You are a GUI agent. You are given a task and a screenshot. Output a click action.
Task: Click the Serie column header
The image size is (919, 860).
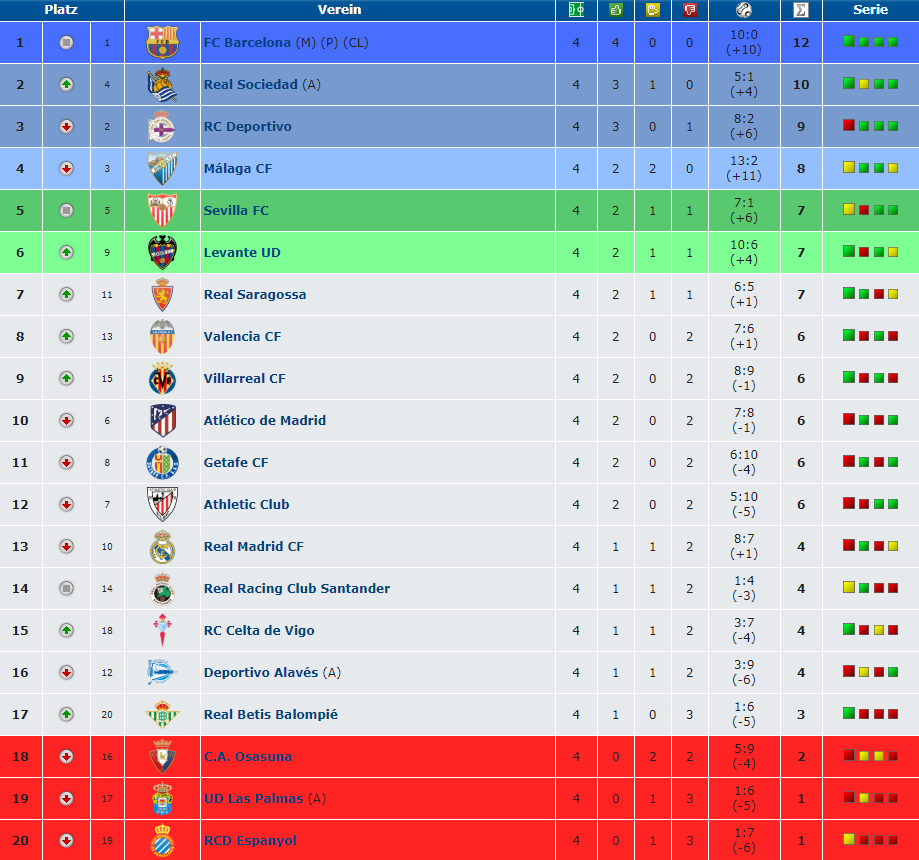870,9
